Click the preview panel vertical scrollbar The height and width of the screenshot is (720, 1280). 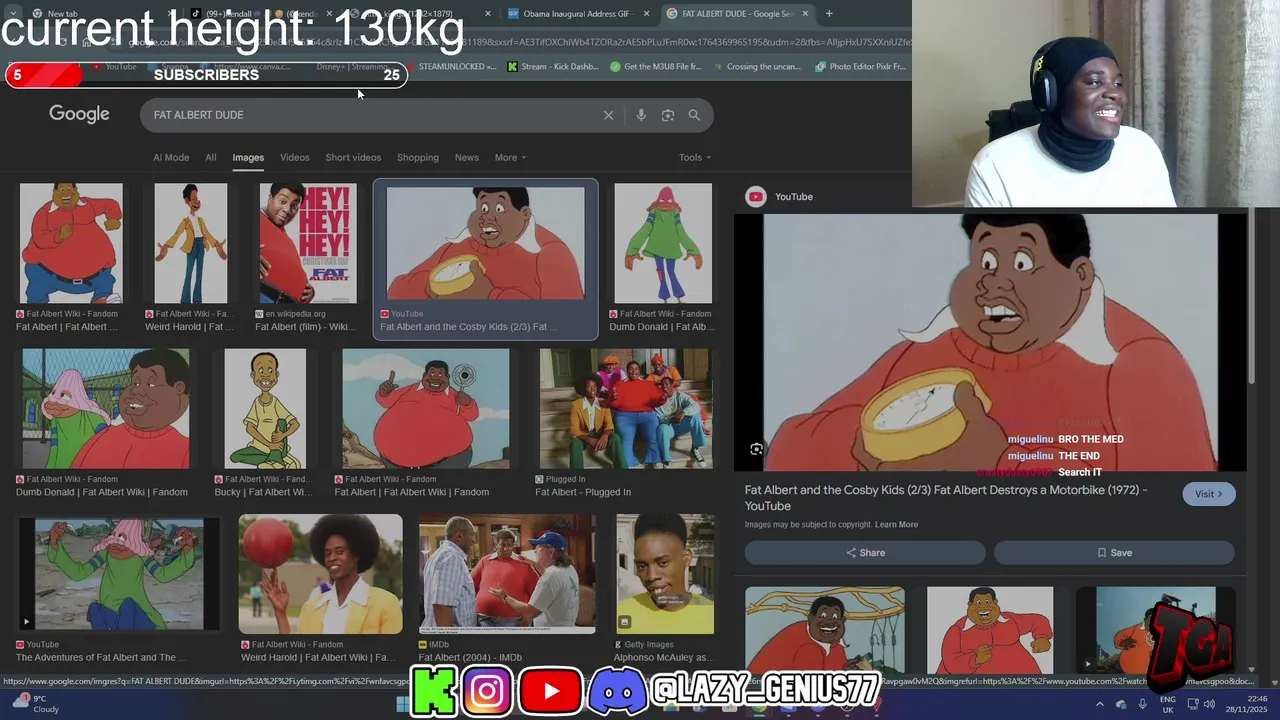pos(1251,296)
